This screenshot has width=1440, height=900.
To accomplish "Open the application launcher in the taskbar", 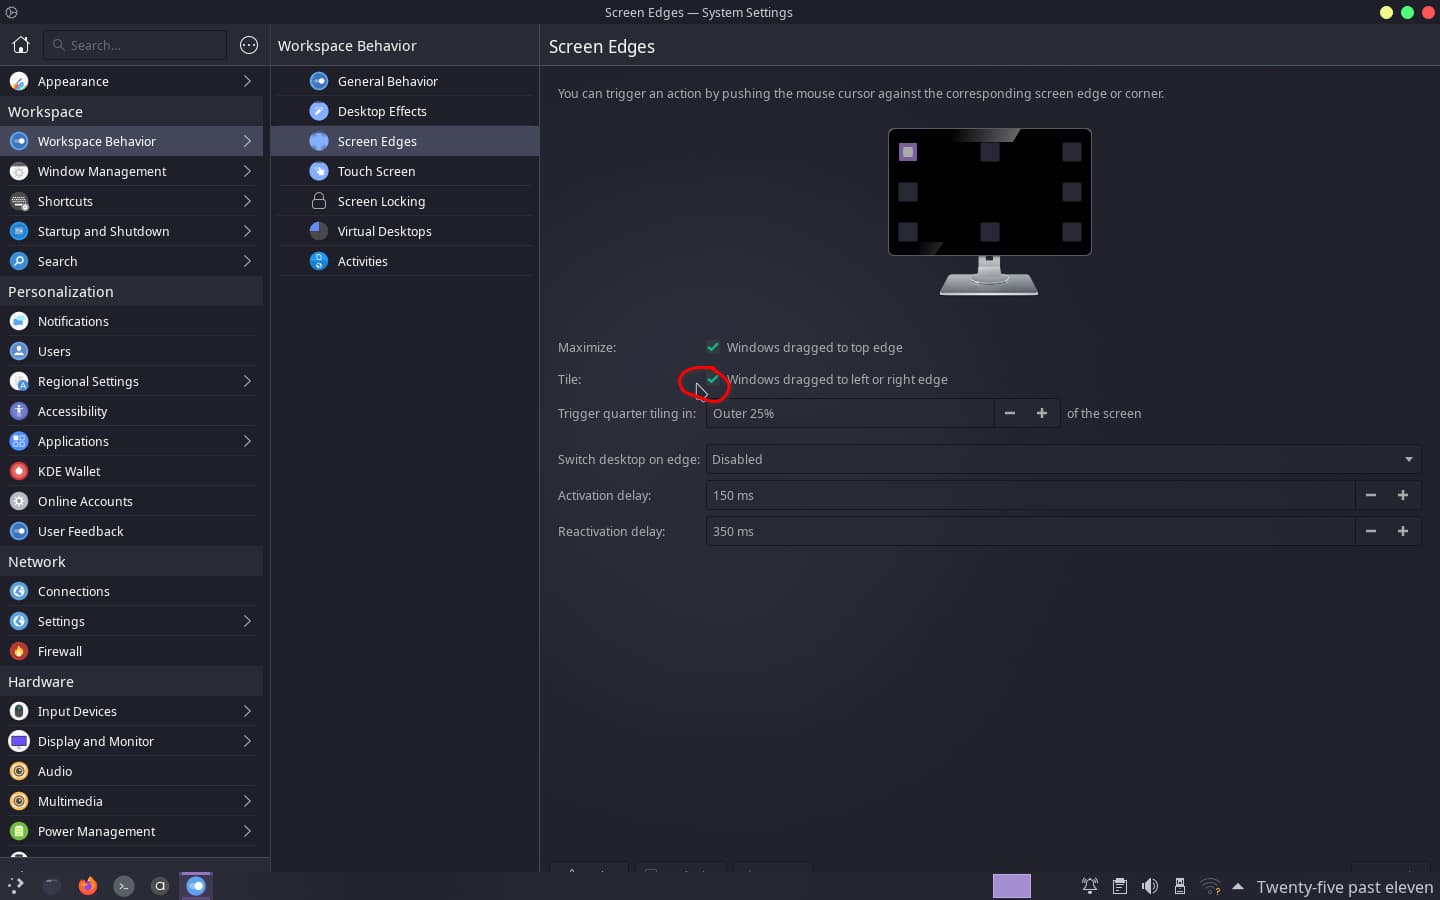I will click(16, 885).
